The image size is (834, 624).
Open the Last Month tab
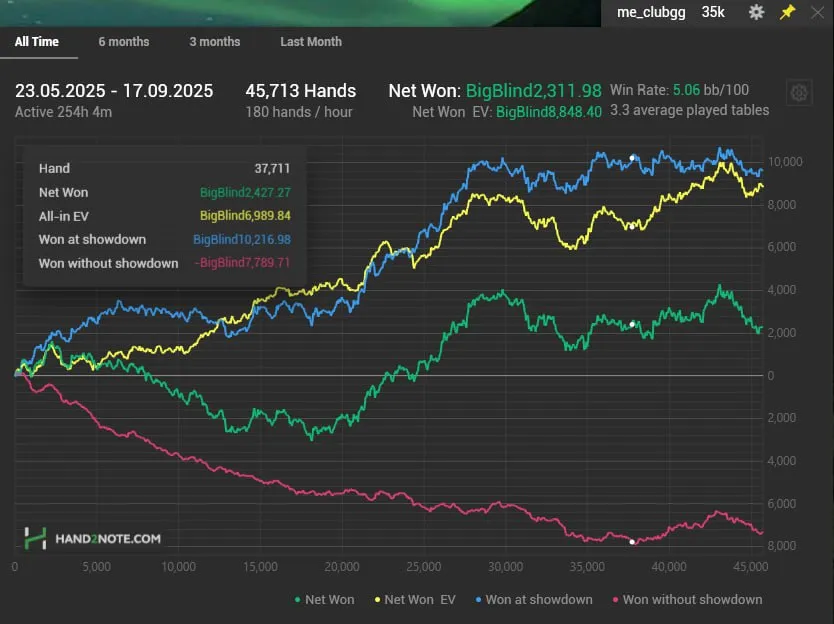[311, 42]
